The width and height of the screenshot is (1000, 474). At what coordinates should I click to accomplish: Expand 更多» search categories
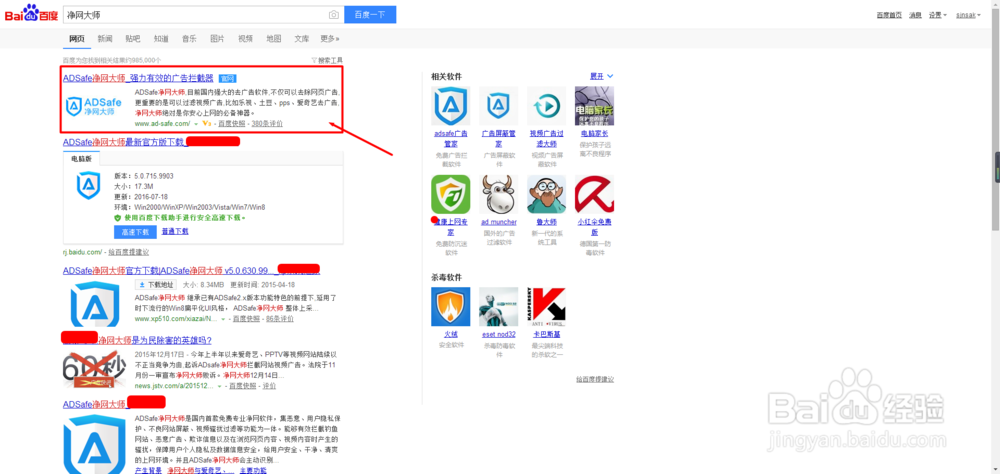click(330, 39)
